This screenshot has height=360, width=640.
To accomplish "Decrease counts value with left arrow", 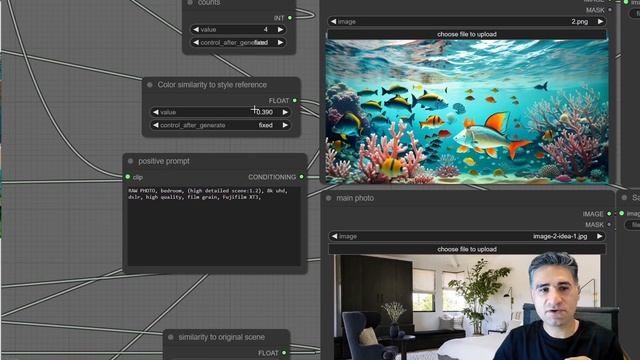I will click(196, 29).
